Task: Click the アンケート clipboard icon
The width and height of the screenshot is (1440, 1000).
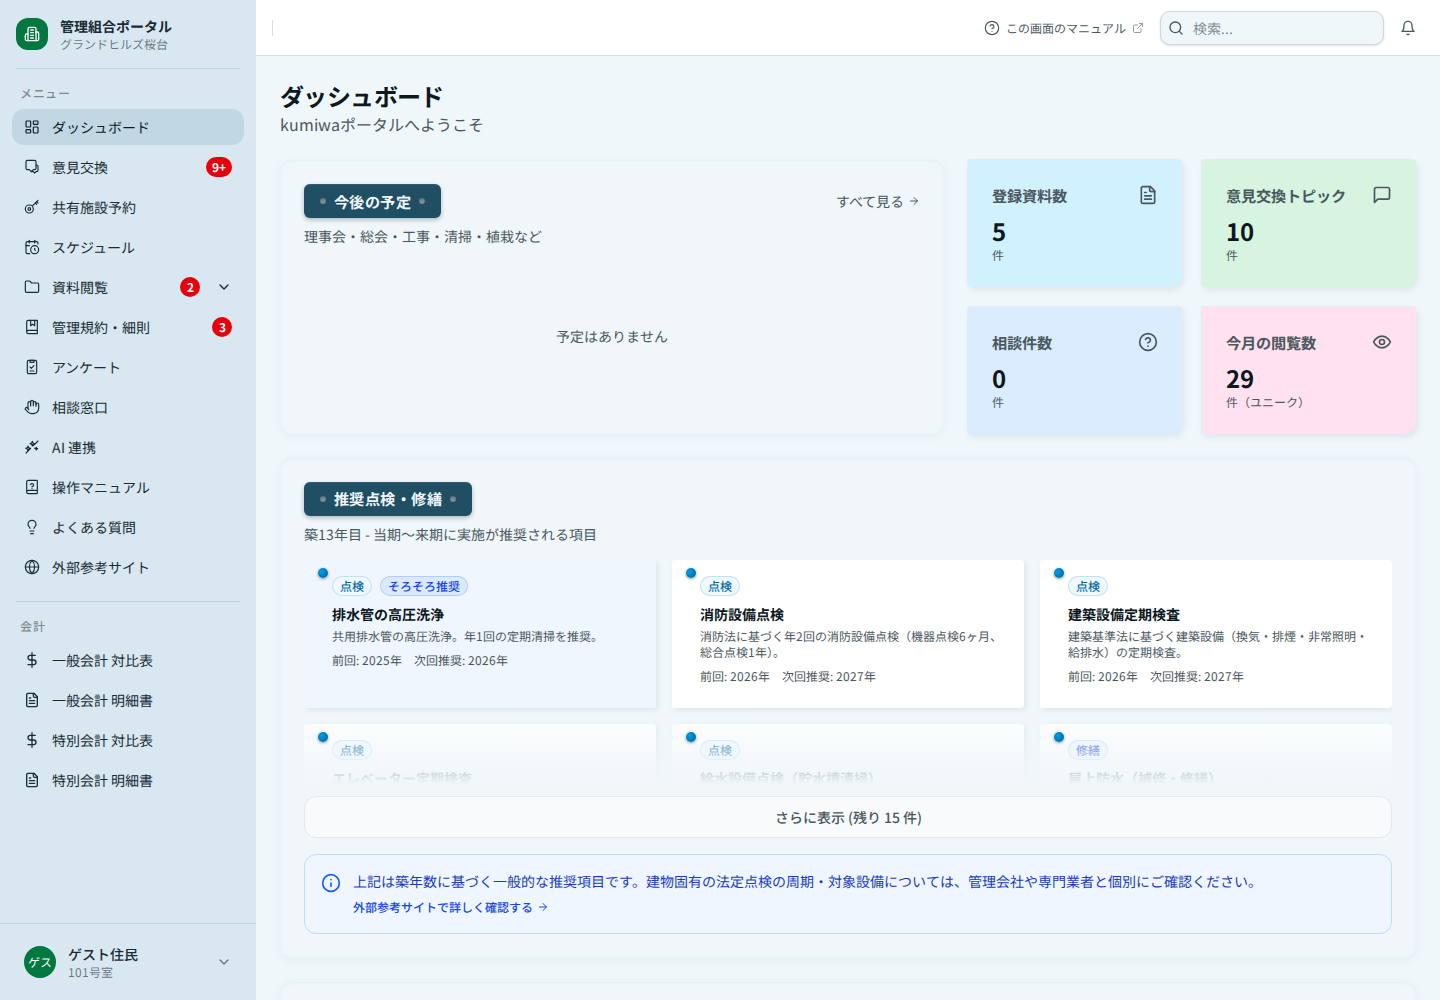Action: click(32, 367)
